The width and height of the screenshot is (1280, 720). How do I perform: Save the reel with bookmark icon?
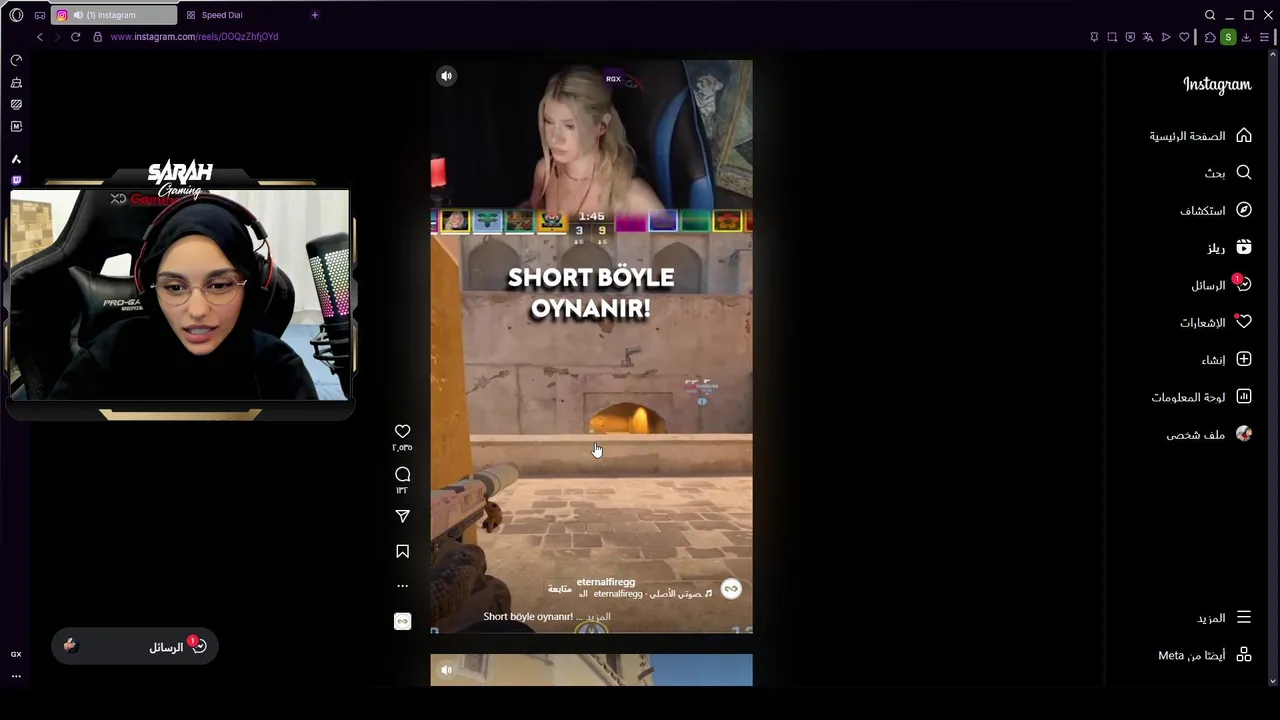pyautogui.click(x=402, y=551)
